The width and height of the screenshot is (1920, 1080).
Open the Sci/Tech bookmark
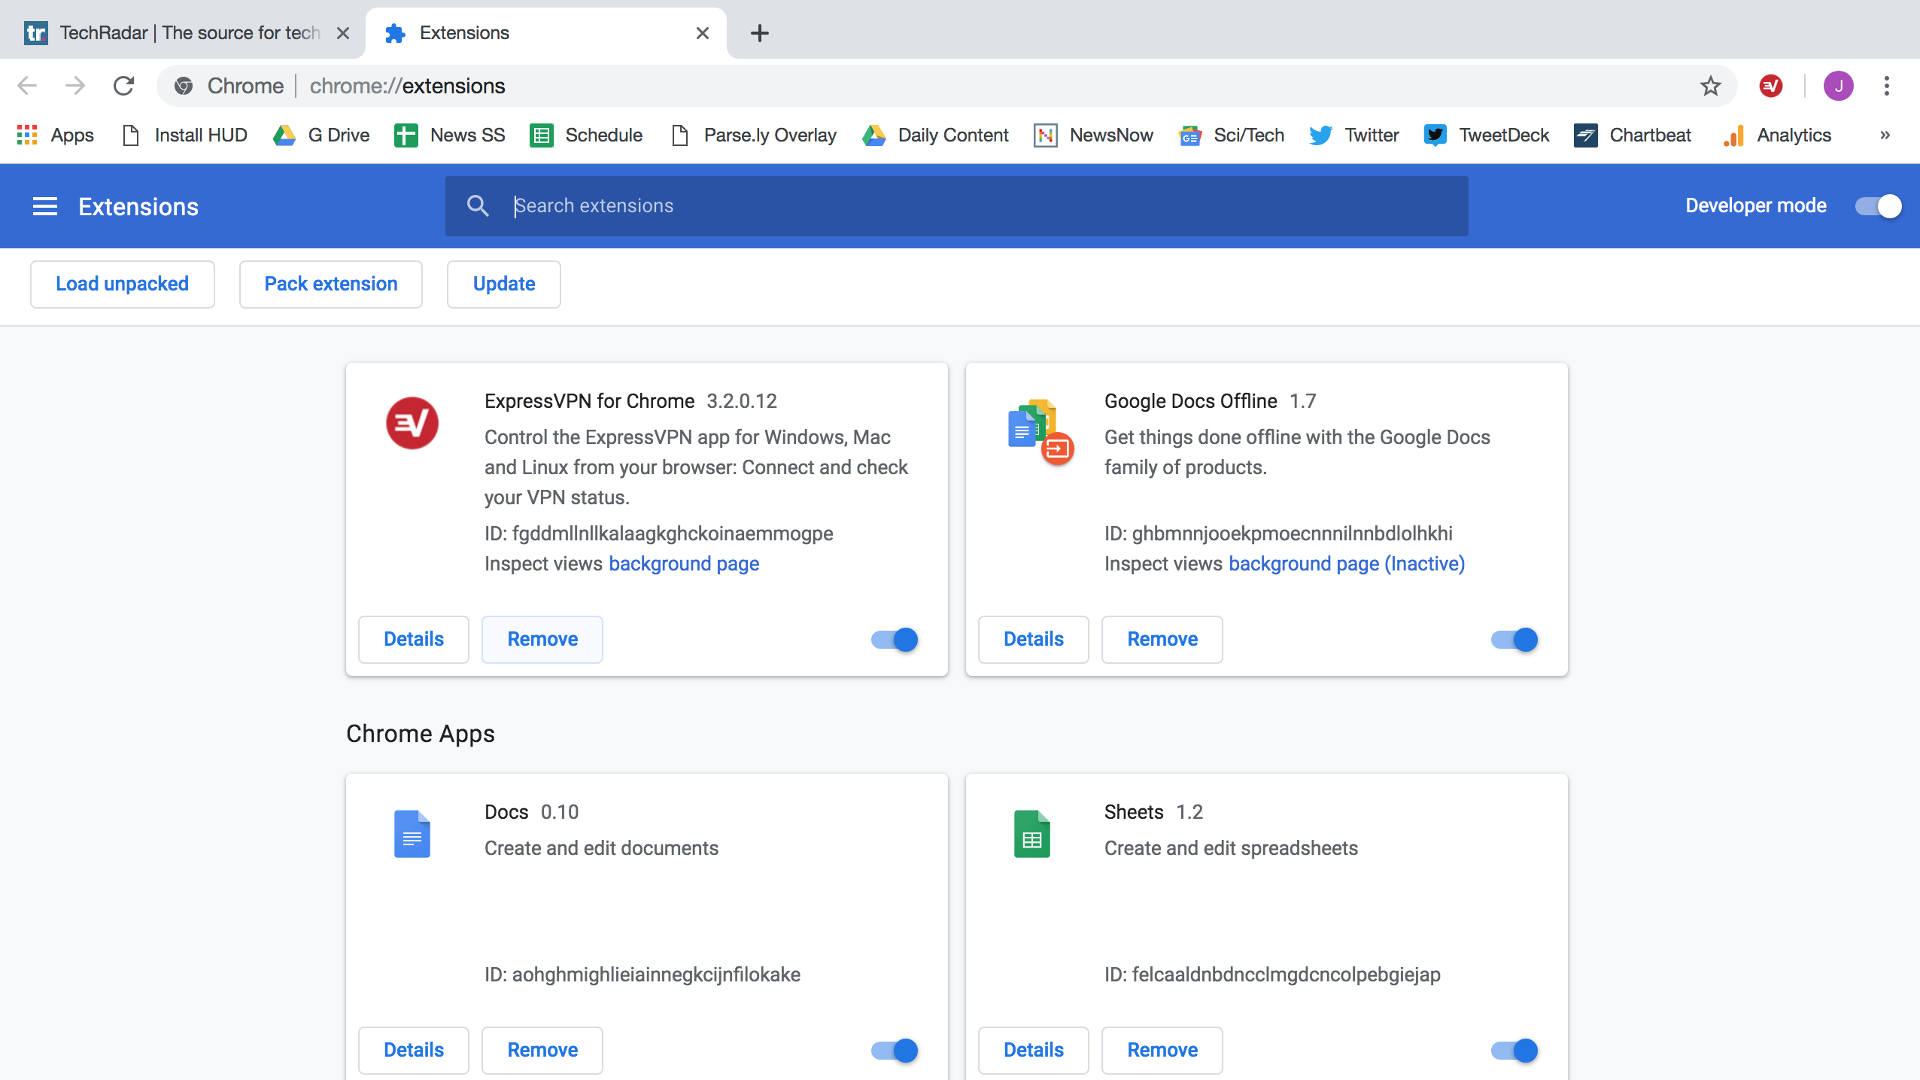coord(1232,135)
